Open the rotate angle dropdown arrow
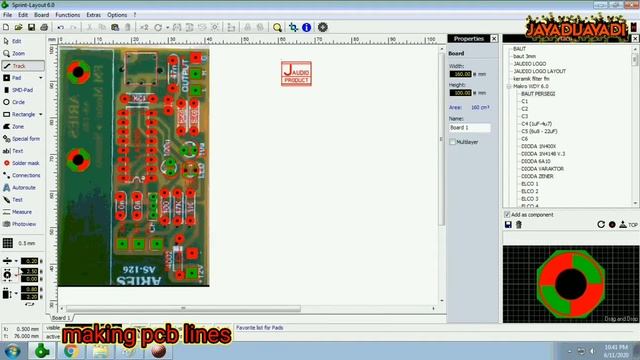 [167, 28]
